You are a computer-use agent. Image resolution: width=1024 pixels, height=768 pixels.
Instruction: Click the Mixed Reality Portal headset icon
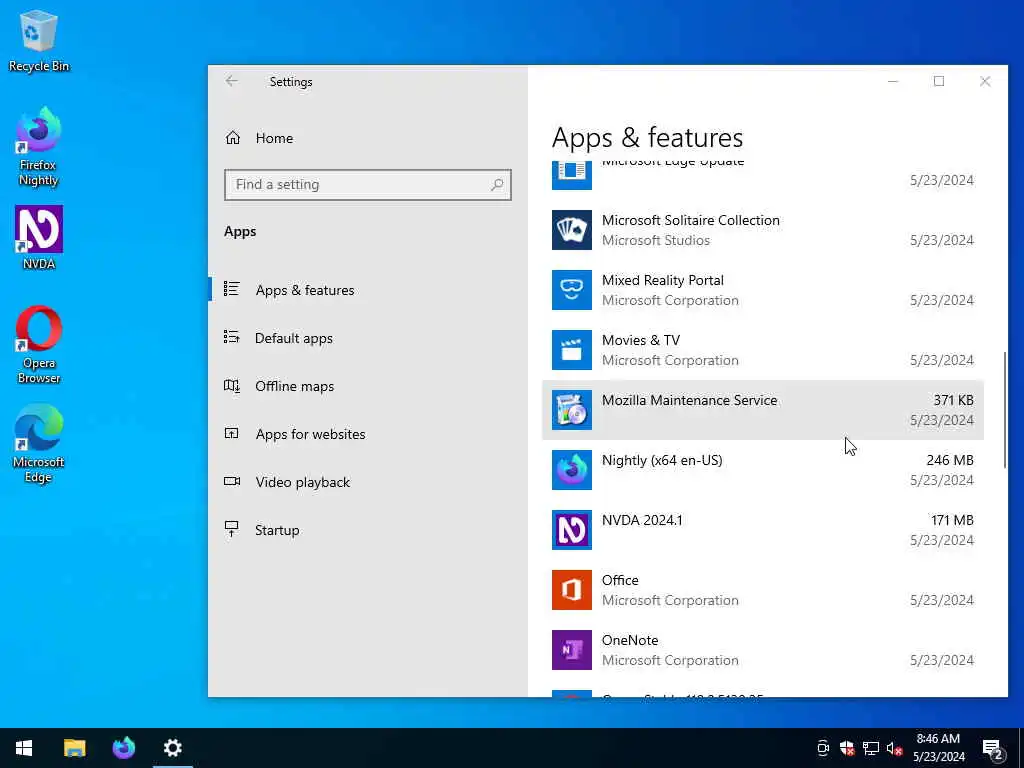571,290
